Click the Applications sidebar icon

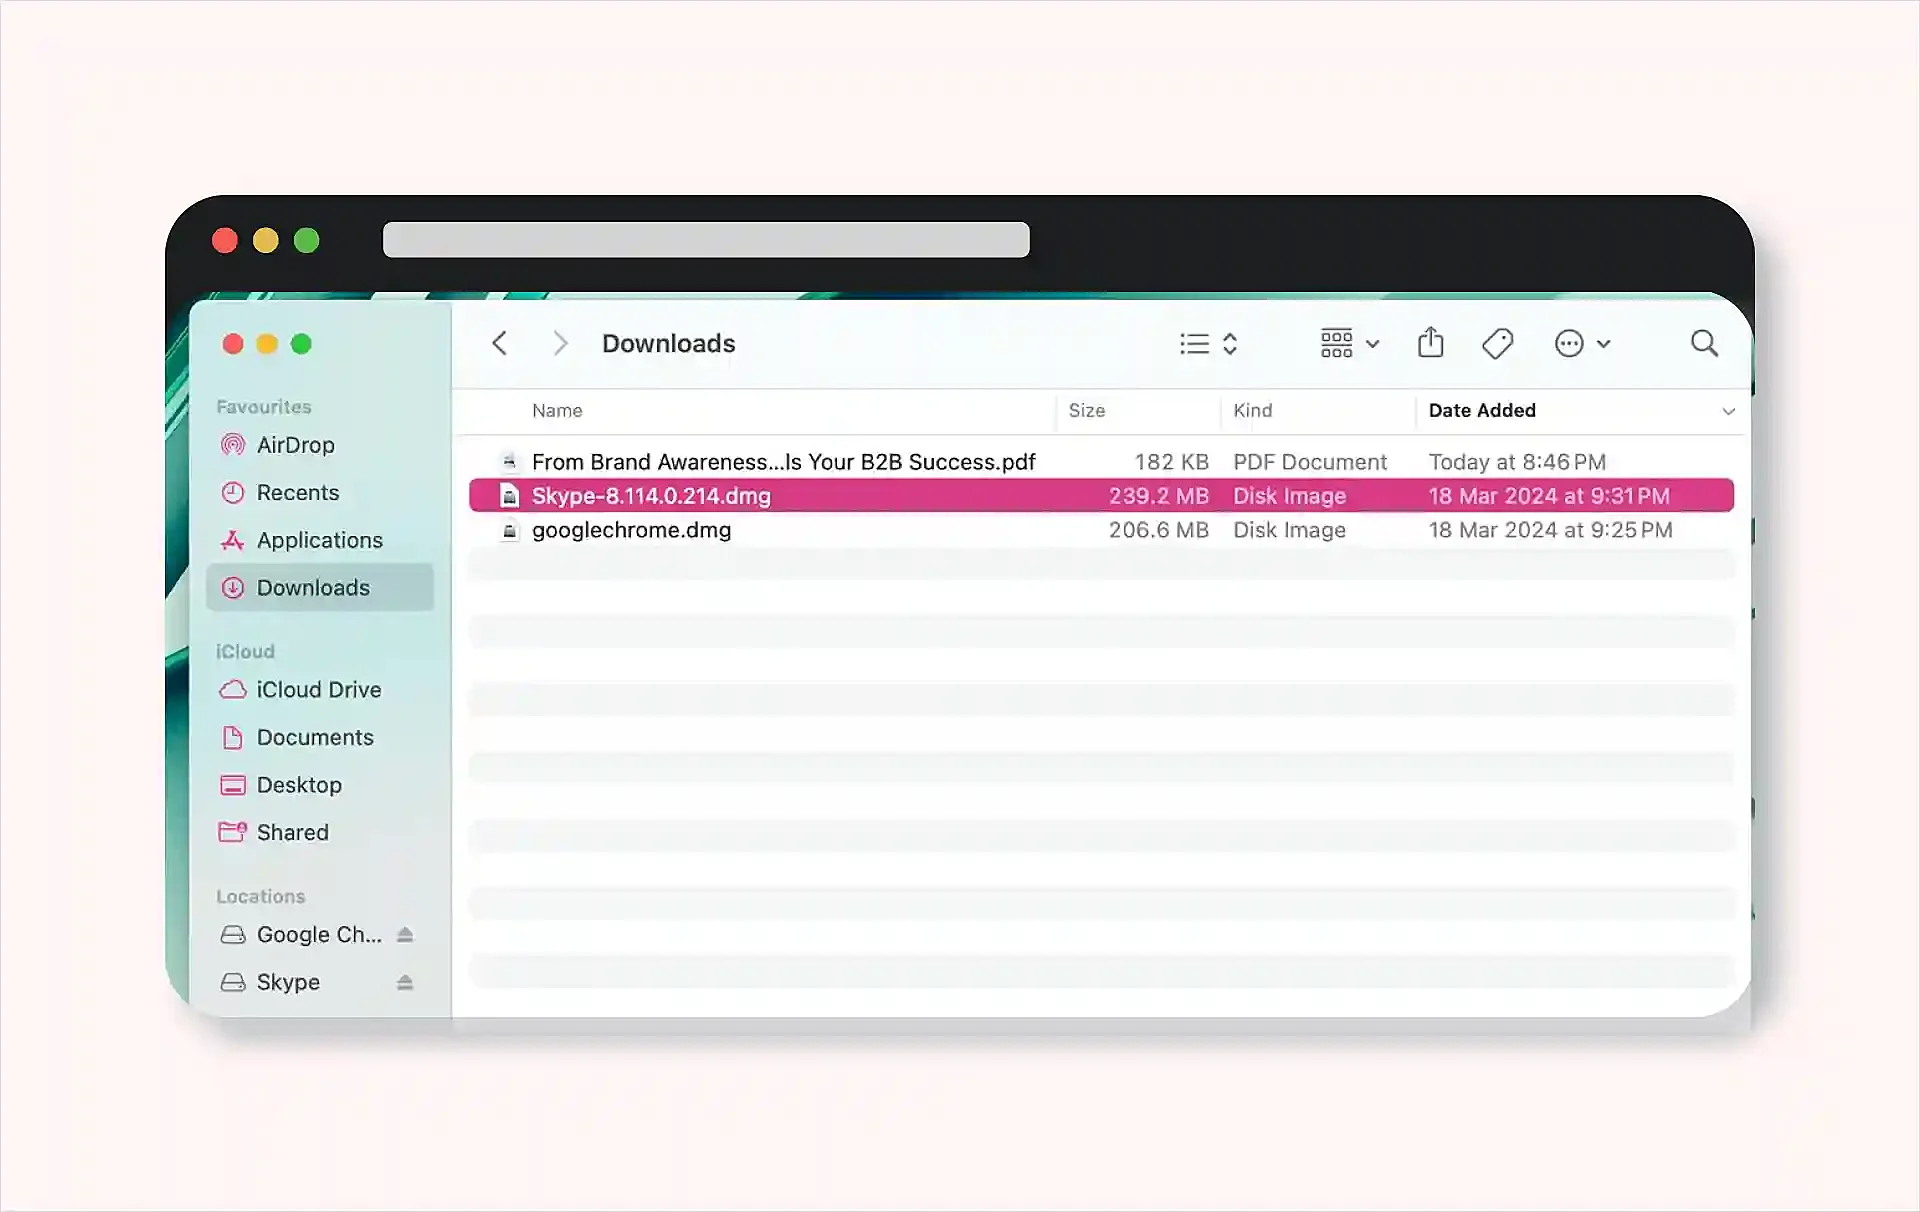[x=233, y=540]
